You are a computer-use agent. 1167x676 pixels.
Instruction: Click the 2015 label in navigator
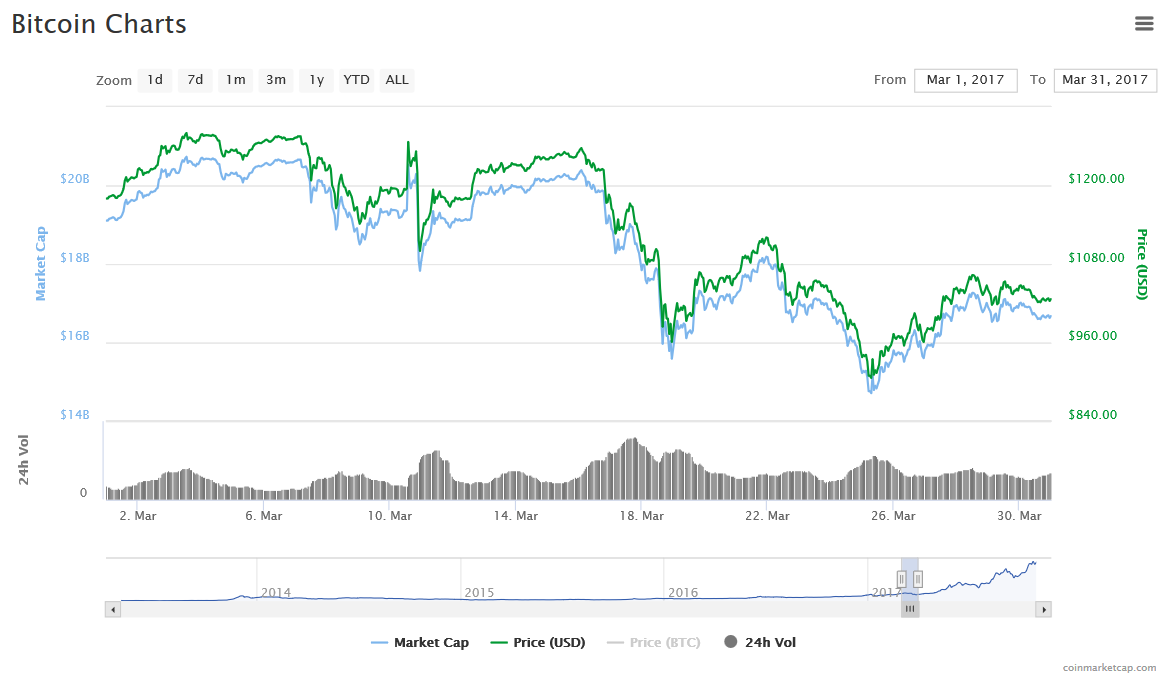click(479, 593)
